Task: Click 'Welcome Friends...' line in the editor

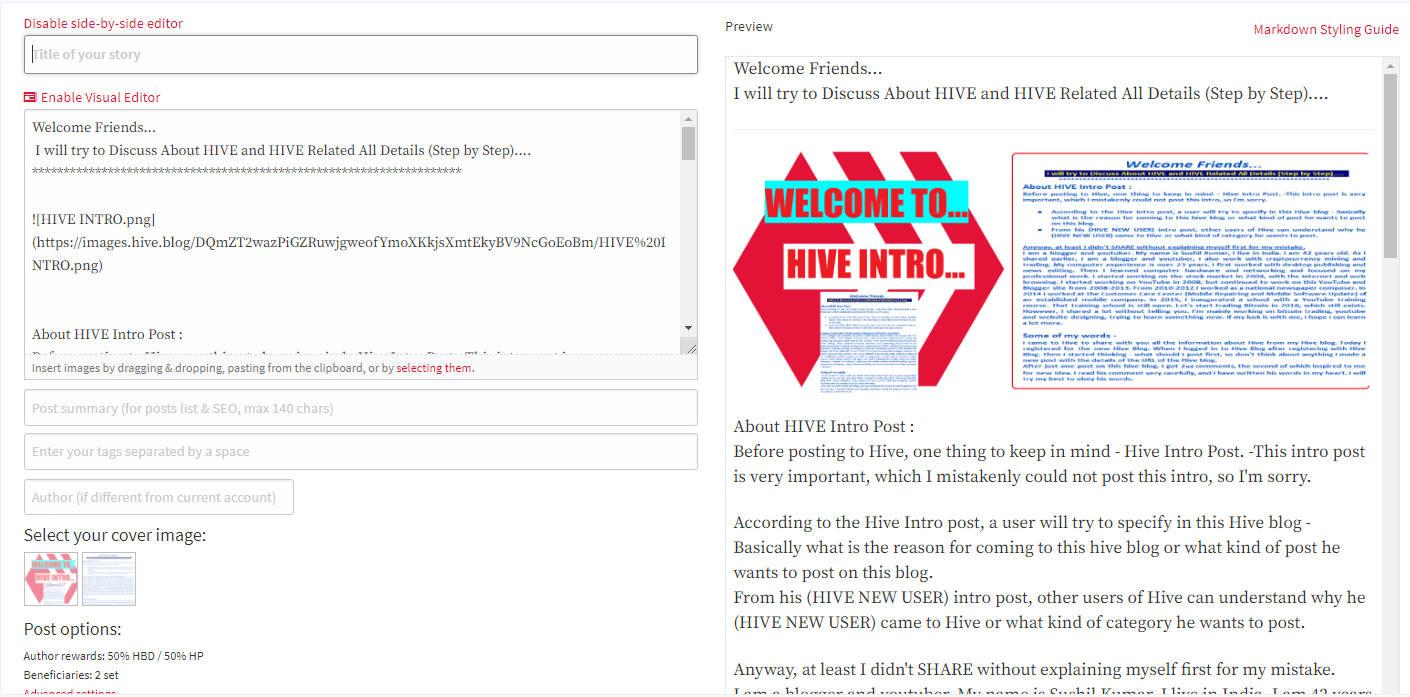Action: pyautogui.click(x=94, y=128)
